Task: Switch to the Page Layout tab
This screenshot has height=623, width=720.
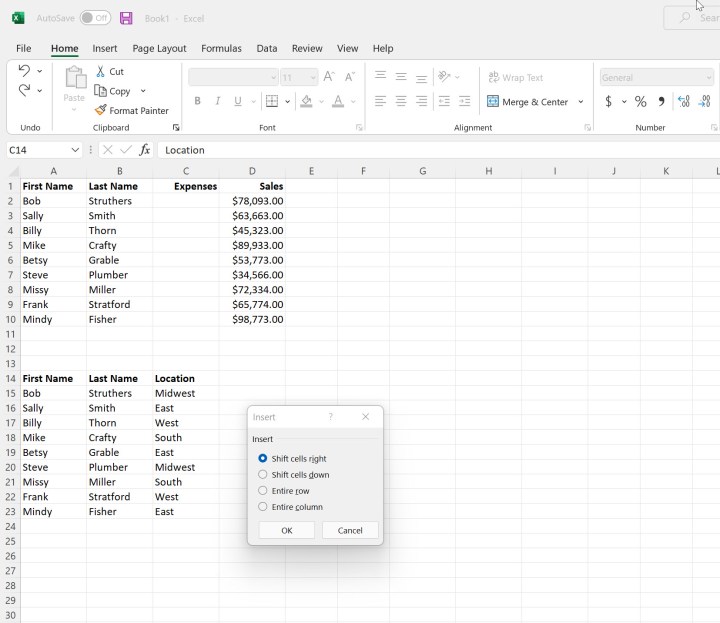Action: [x=159, y=48]
